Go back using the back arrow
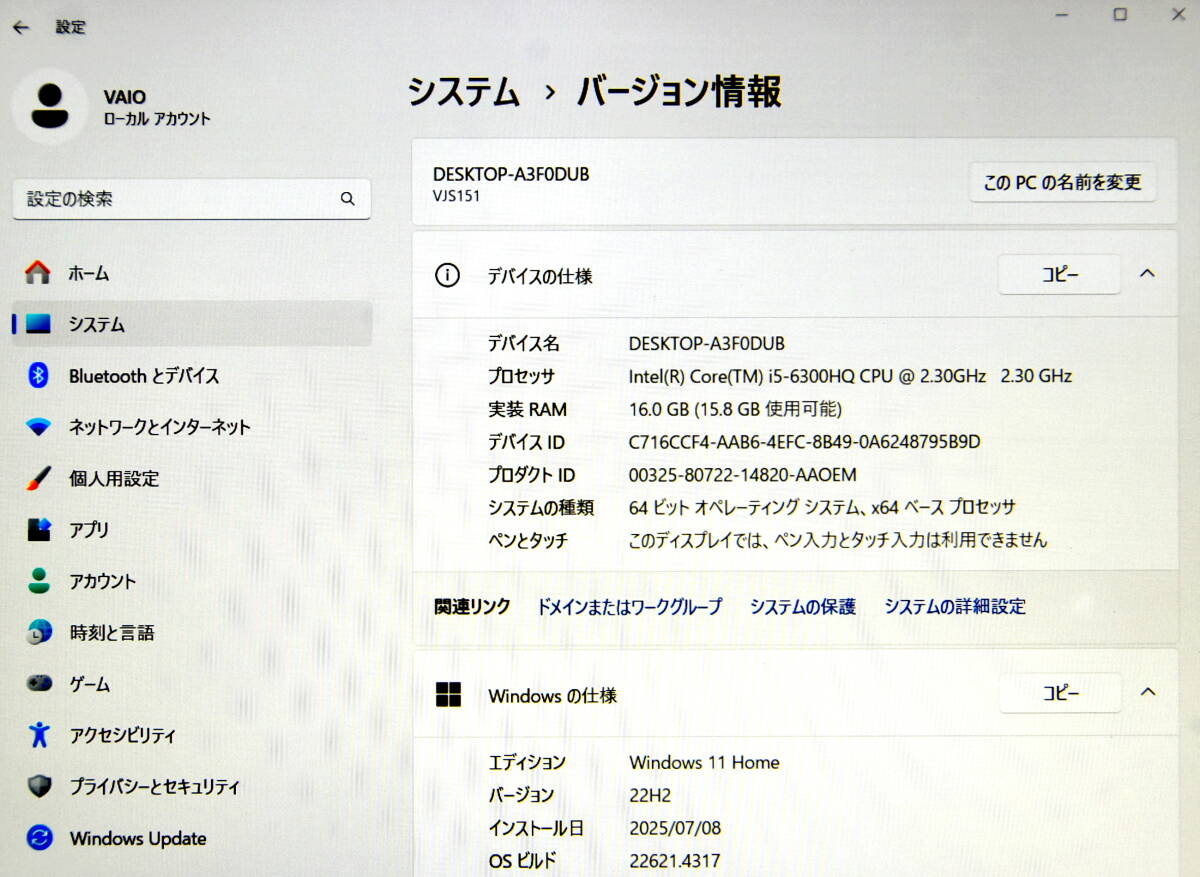1200x877 pixels. pyautogui.click(x=21, y=28)
